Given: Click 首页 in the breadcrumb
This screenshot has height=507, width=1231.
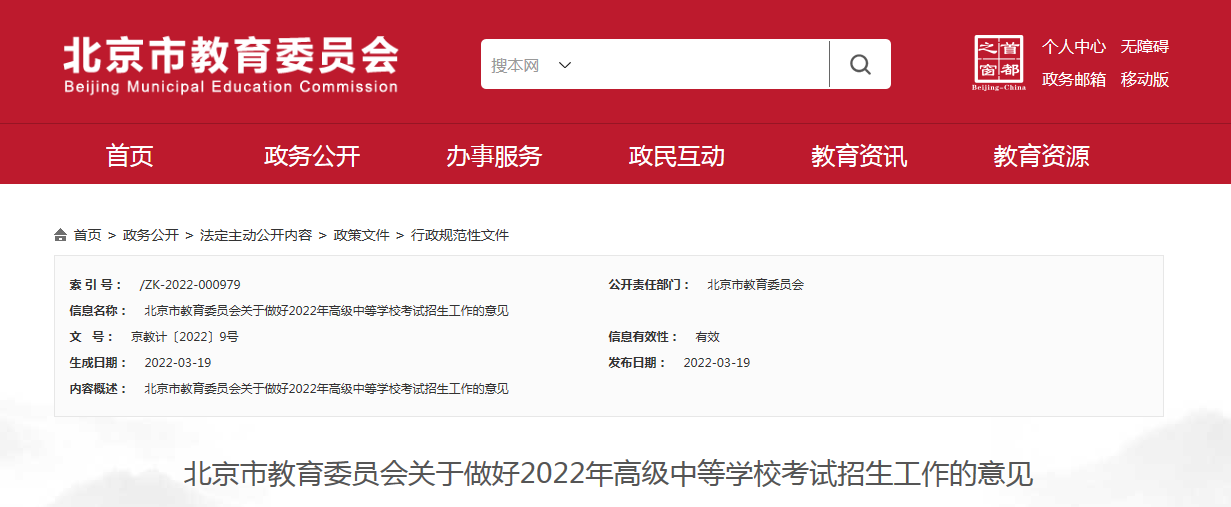Looking at the screenshot, I should tap(87, 235).
